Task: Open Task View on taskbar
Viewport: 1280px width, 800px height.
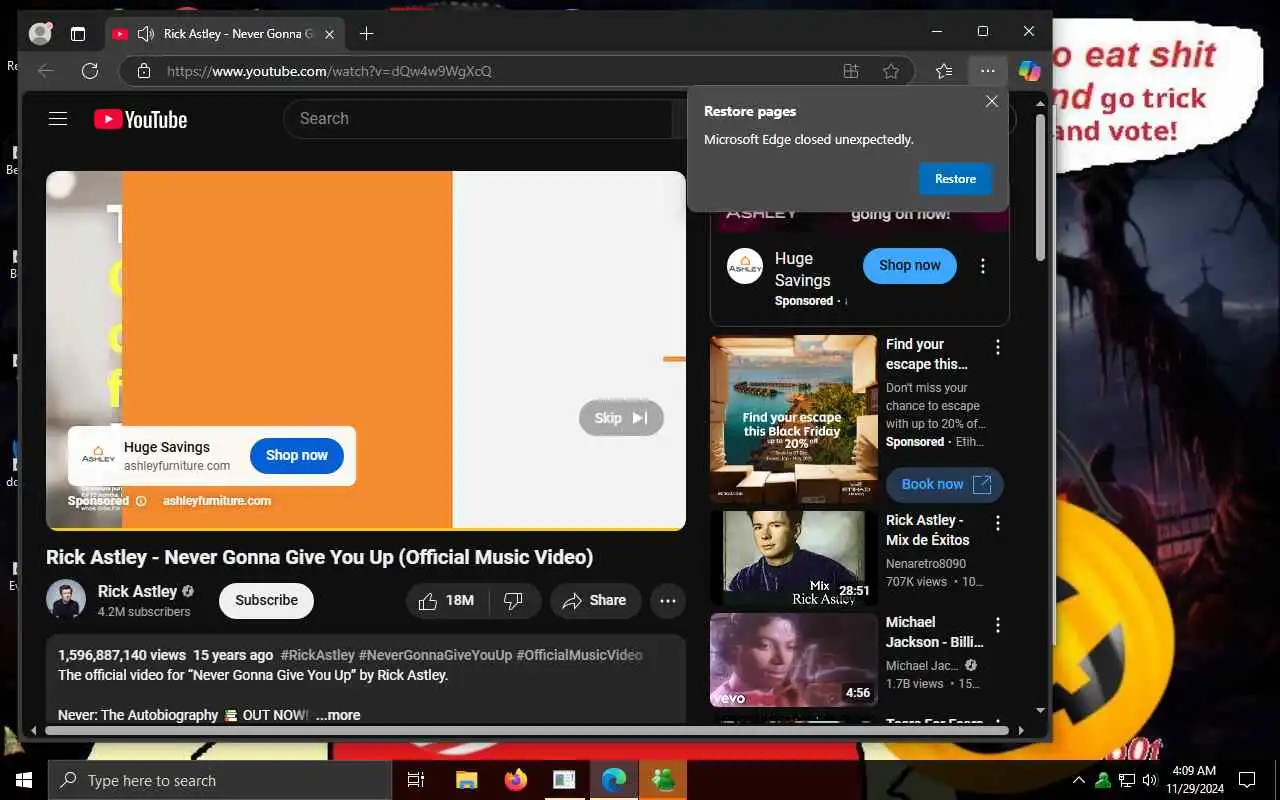Action: (x=416, y=780)
